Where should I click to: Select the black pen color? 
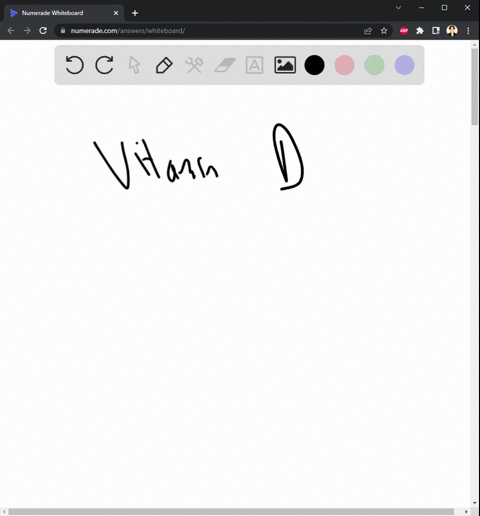pos(314,65)
